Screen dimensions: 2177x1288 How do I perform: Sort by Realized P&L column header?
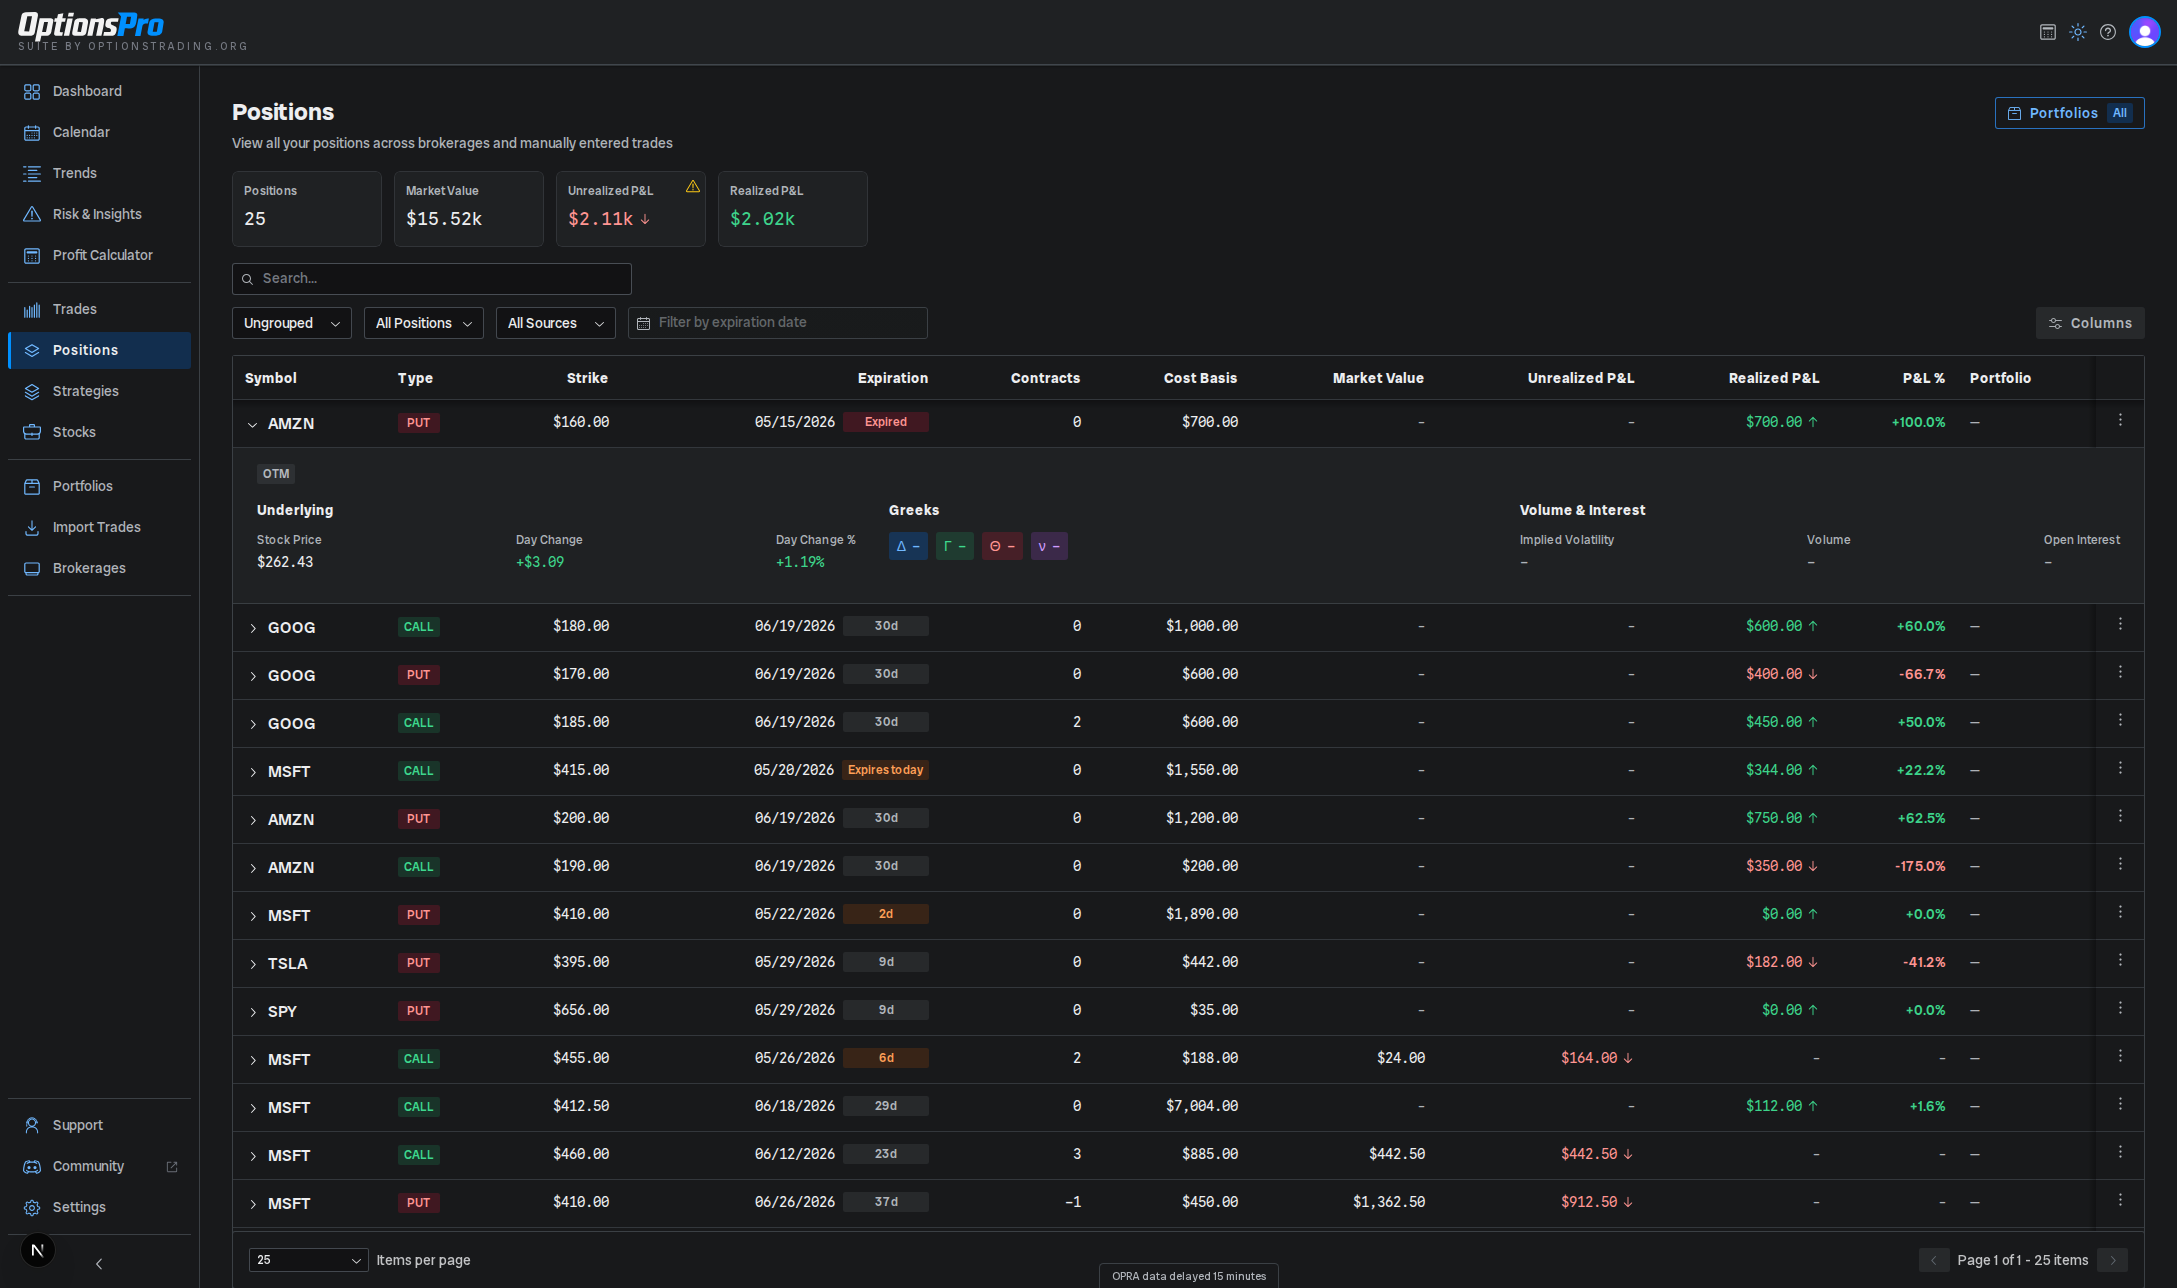click(1774, 378)
